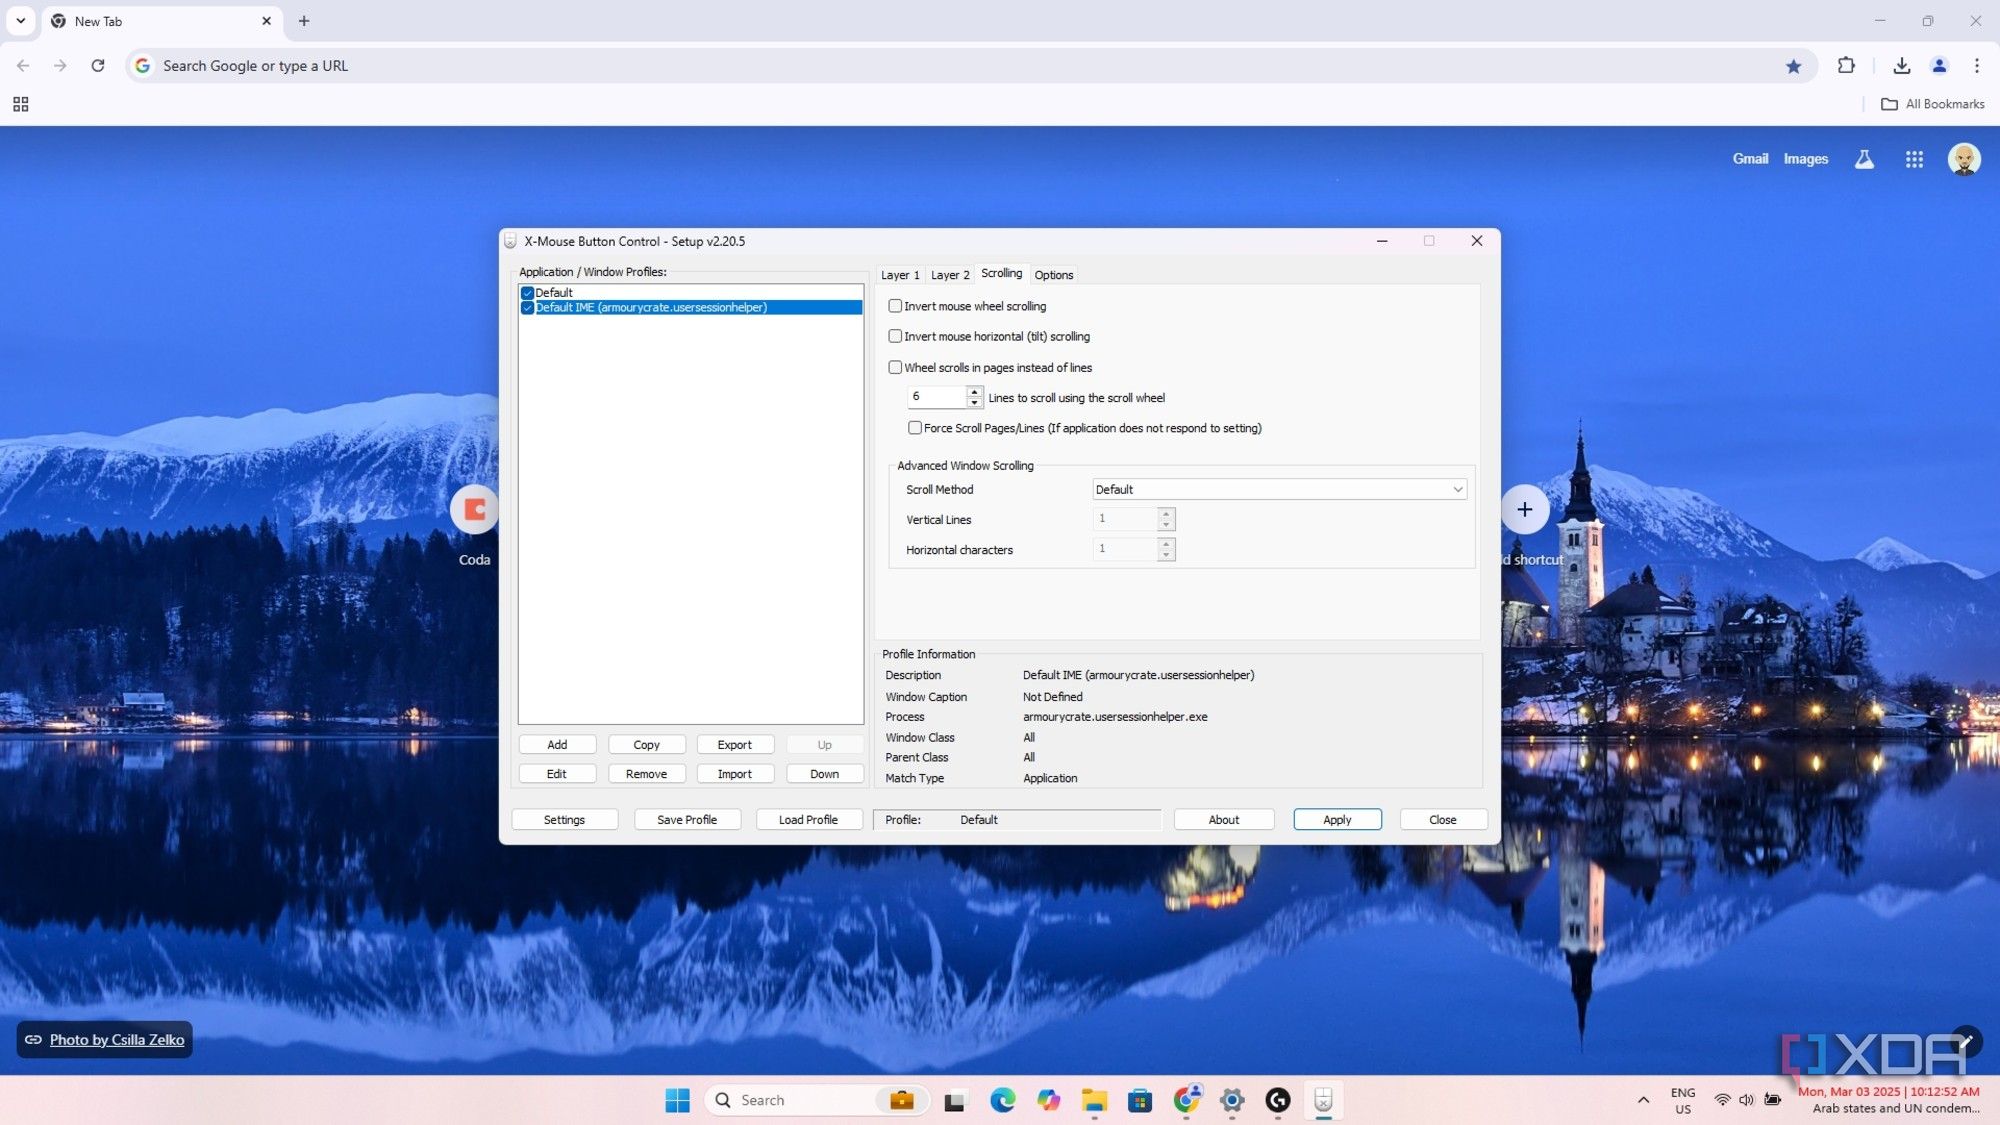Move profile Down in the list

(x=824, y=774)
